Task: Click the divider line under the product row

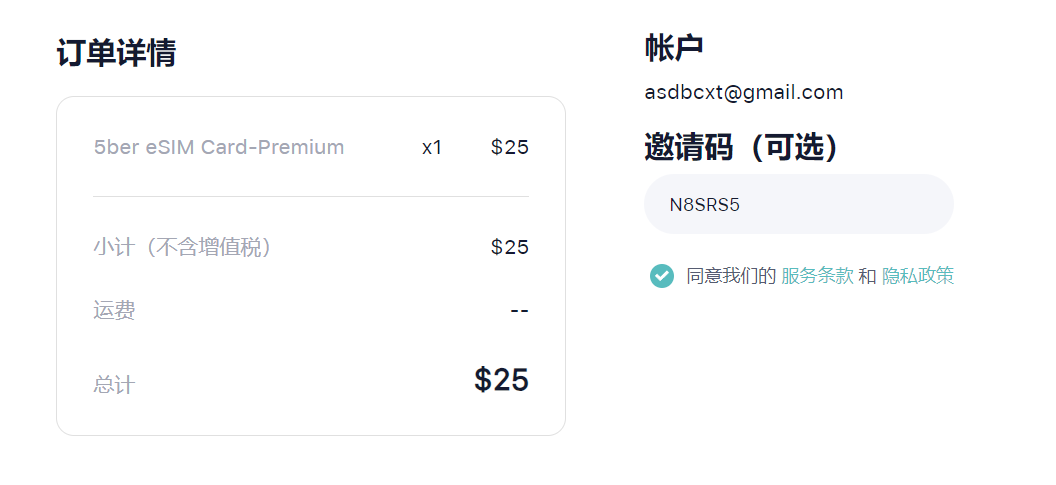Action: (311, 197)
